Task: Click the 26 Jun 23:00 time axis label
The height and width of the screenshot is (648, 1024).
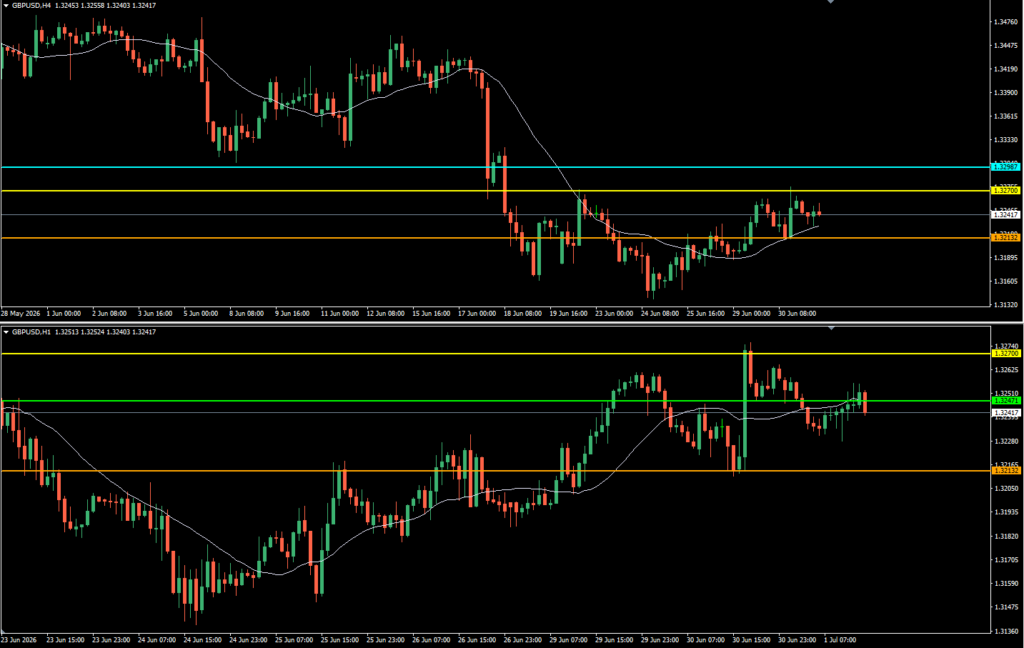Action: (x=522, y=640)
